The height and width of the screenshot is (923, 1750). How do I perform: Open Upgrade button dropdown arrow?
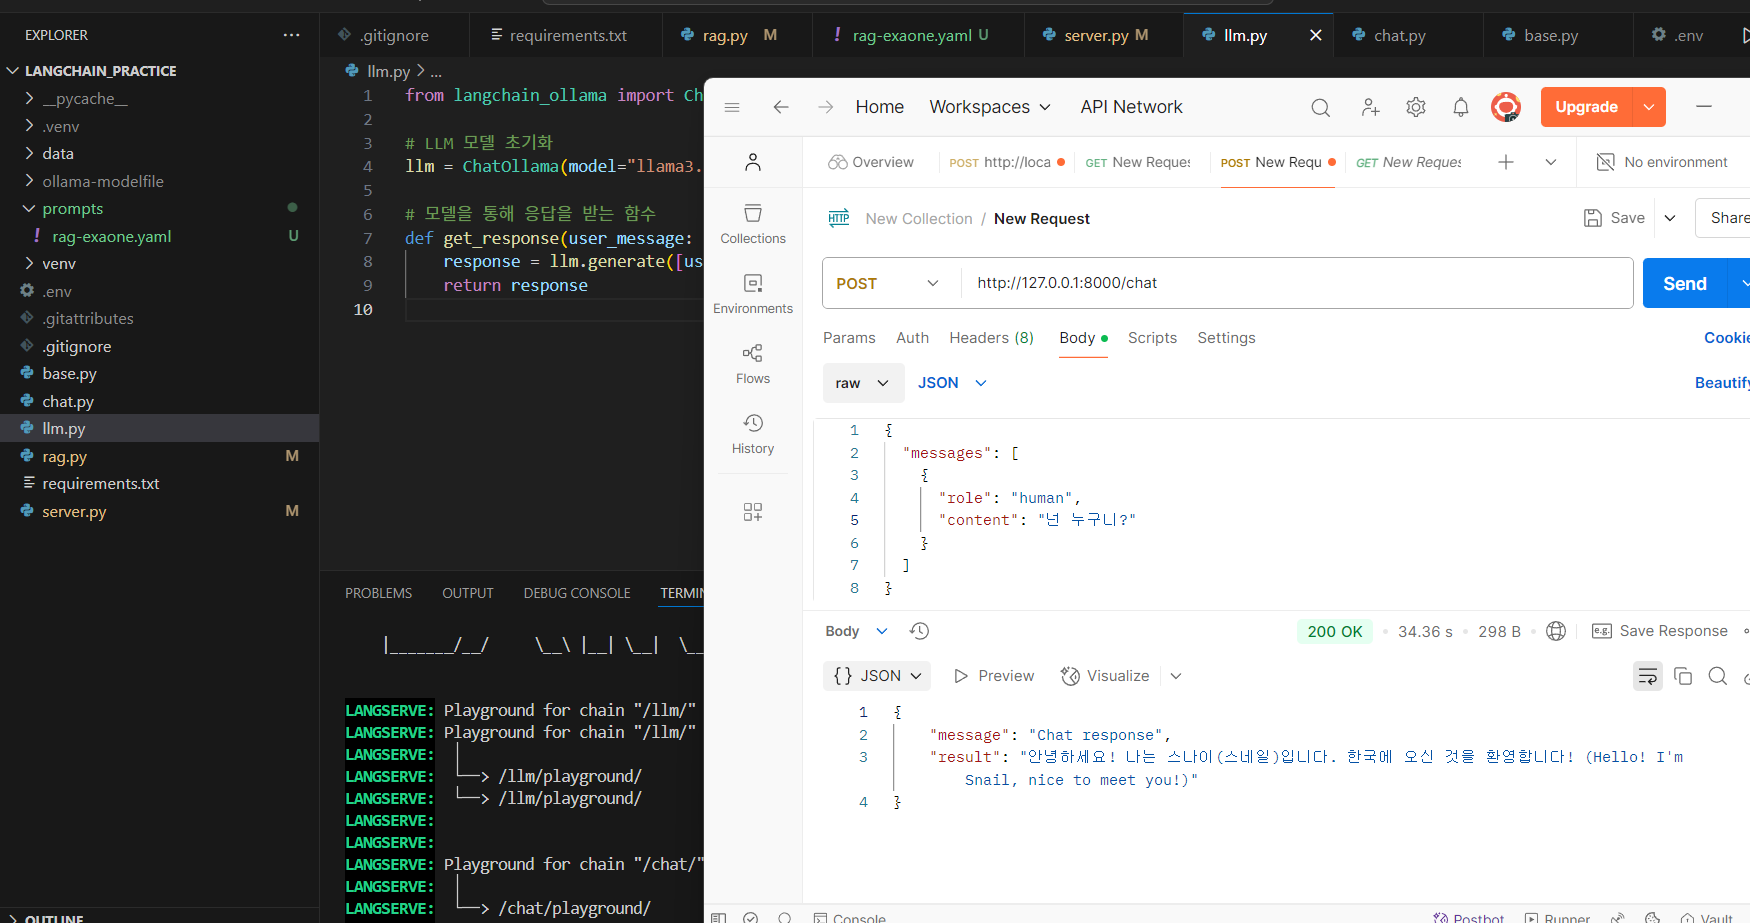click(1649, 107)
